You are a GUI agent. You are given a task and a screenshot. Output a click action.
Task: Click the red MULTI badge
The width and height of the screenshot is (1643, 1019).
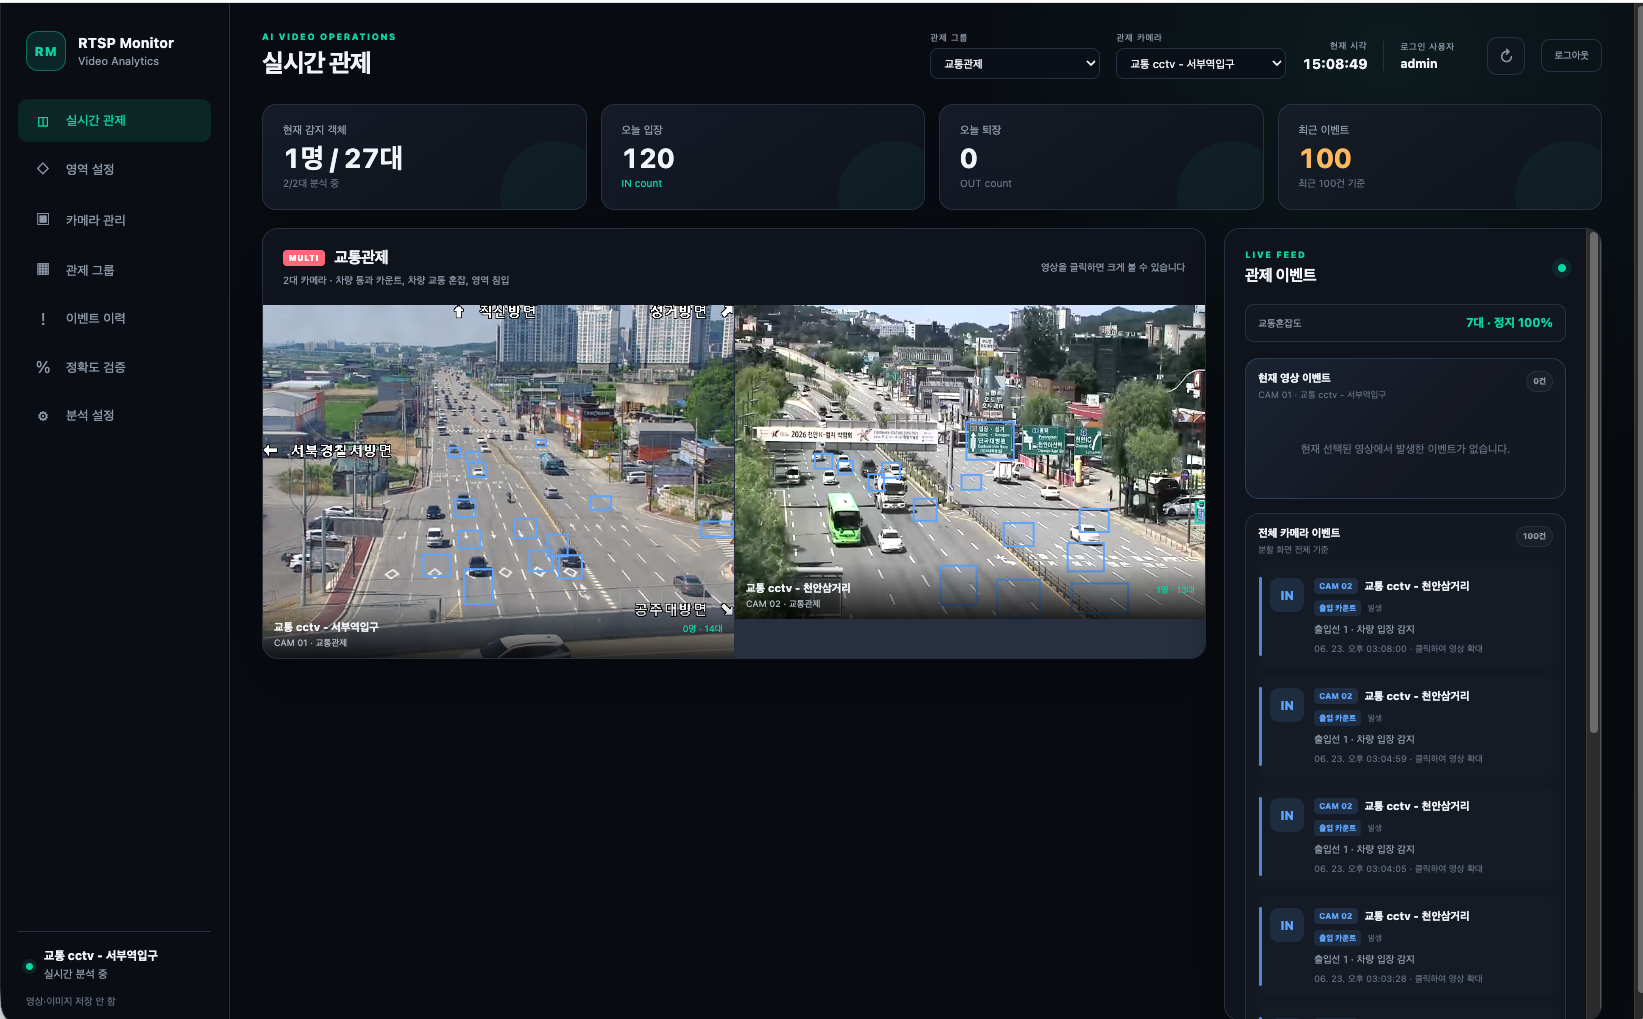(304, 258)
